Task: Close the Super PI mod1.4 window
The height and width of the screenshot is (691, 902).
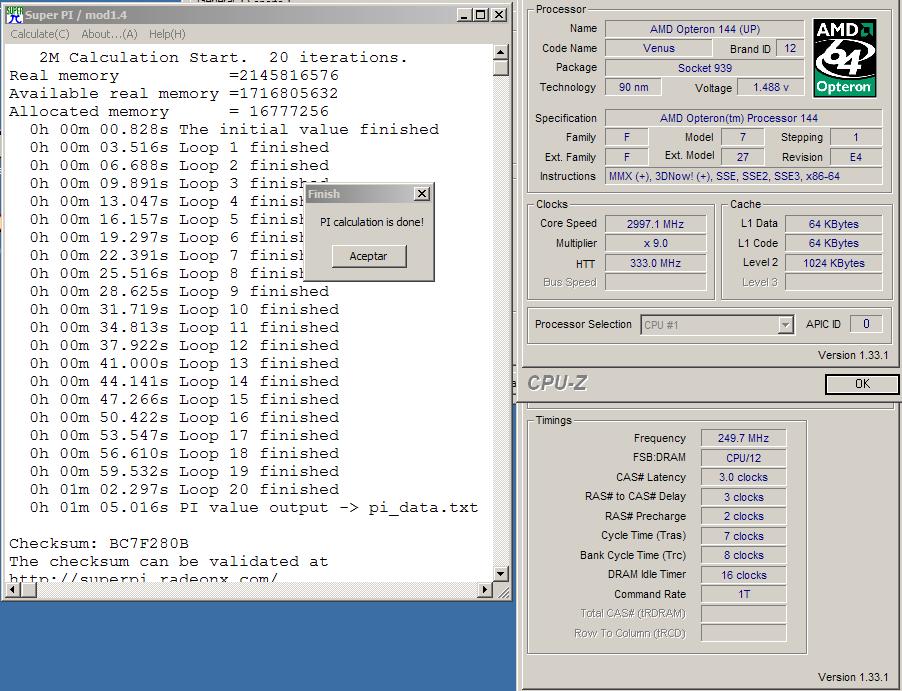Action: [499, 15]
